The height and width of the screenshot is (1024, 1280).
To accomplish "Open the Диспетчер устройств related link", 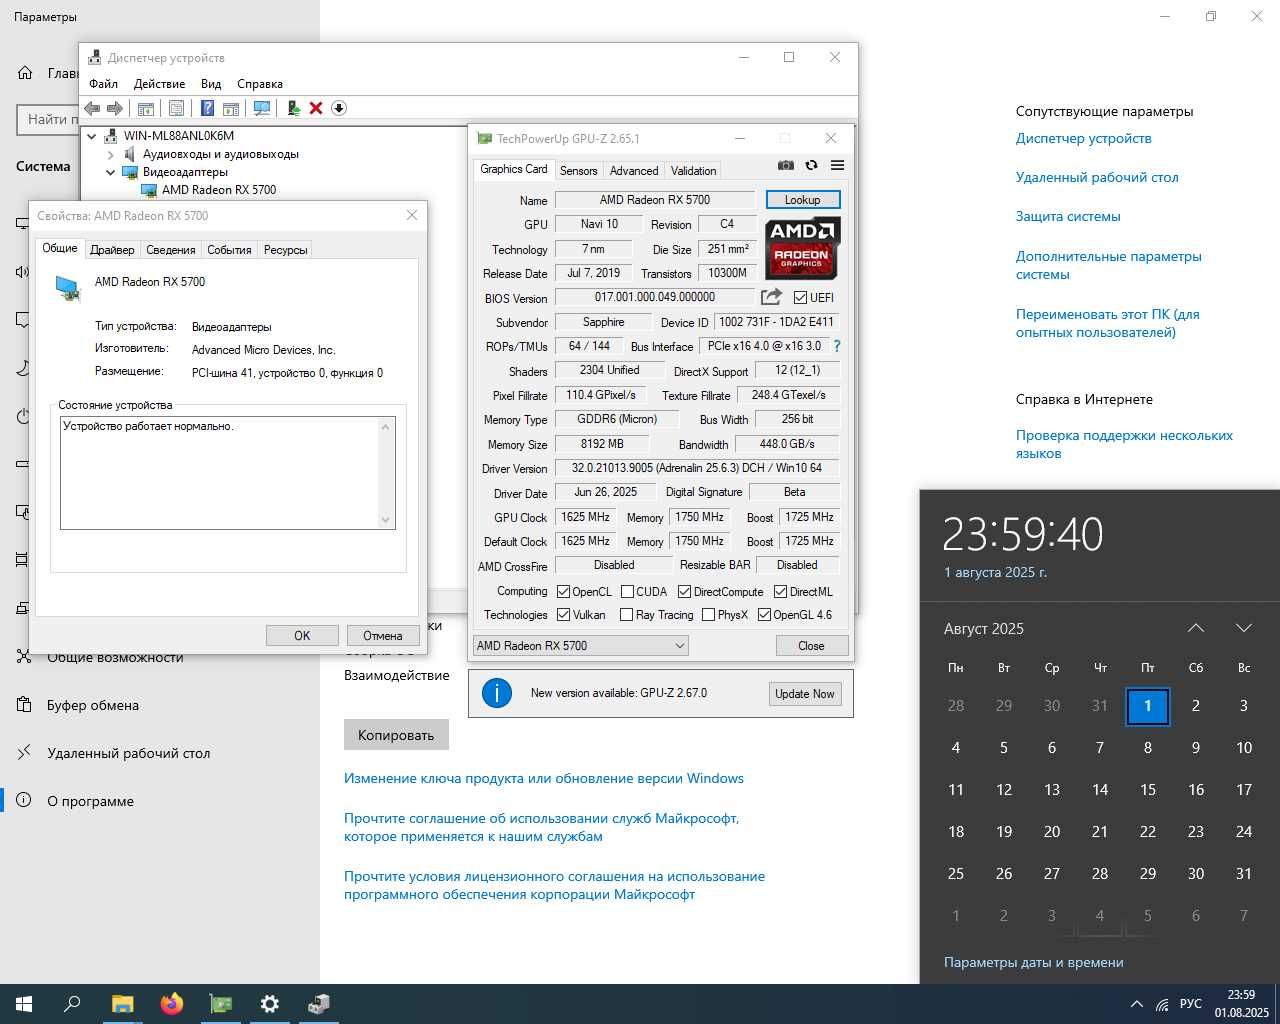I will coord(1083,138).
